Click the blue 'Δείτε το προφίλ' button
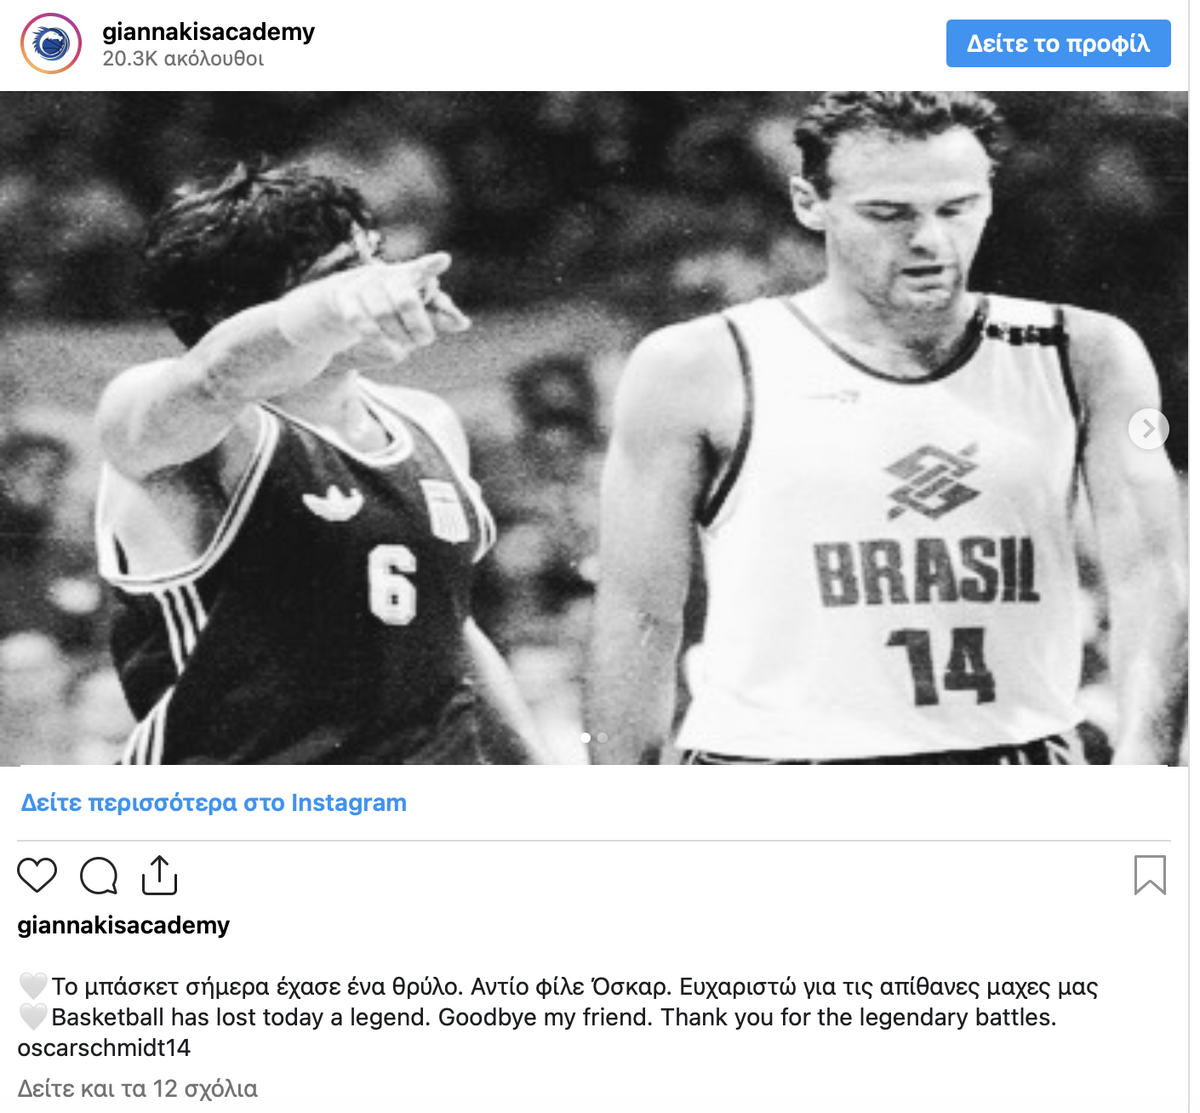1200x1113 pixels. (x=1058, y=43)
